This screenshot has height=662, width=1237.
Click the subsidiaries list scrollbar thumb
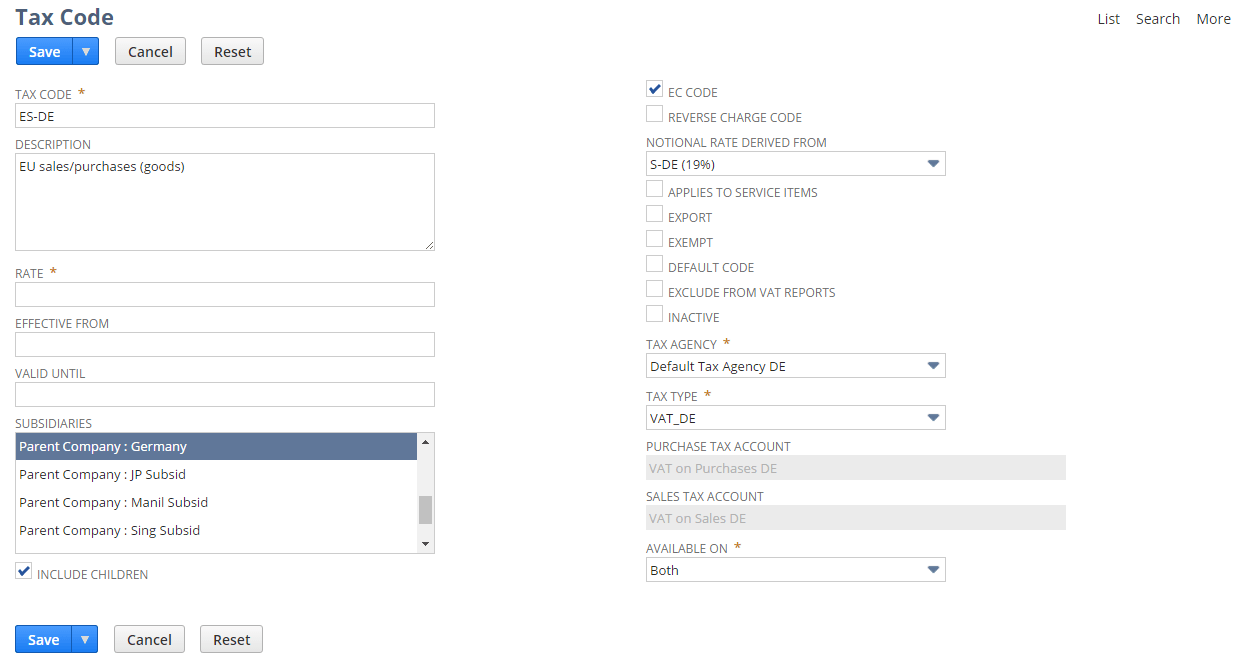click(425, 510)
